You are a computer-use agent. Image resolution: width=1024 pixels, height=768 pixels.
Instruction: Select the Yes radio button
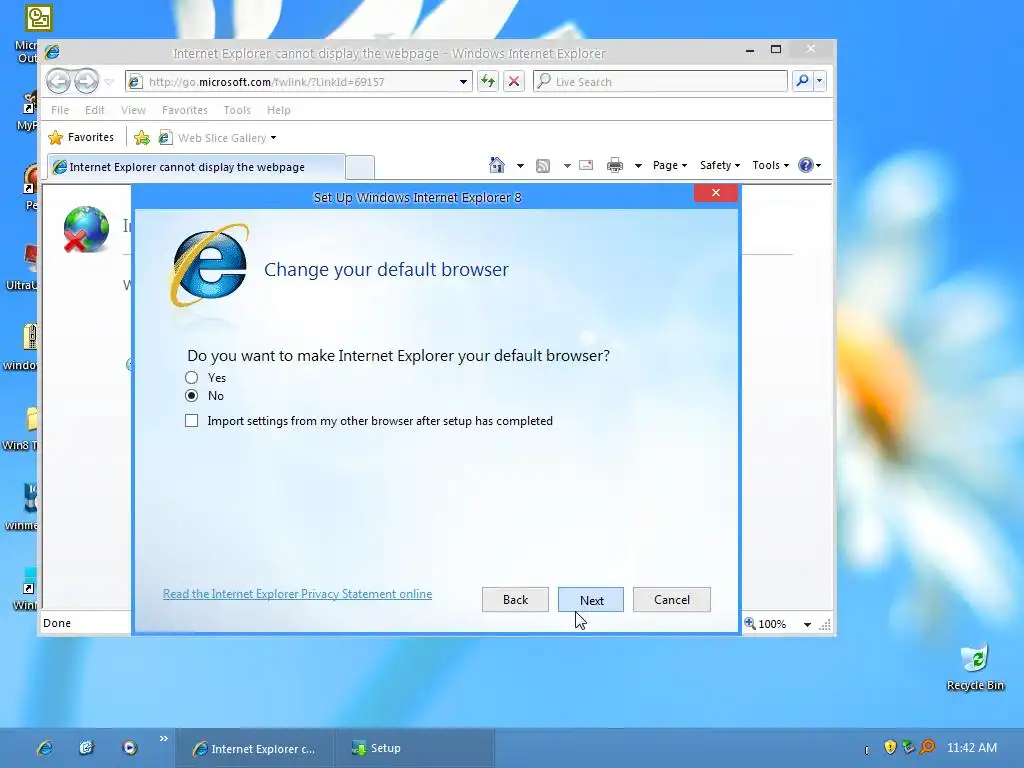click(x=191, y=377)
